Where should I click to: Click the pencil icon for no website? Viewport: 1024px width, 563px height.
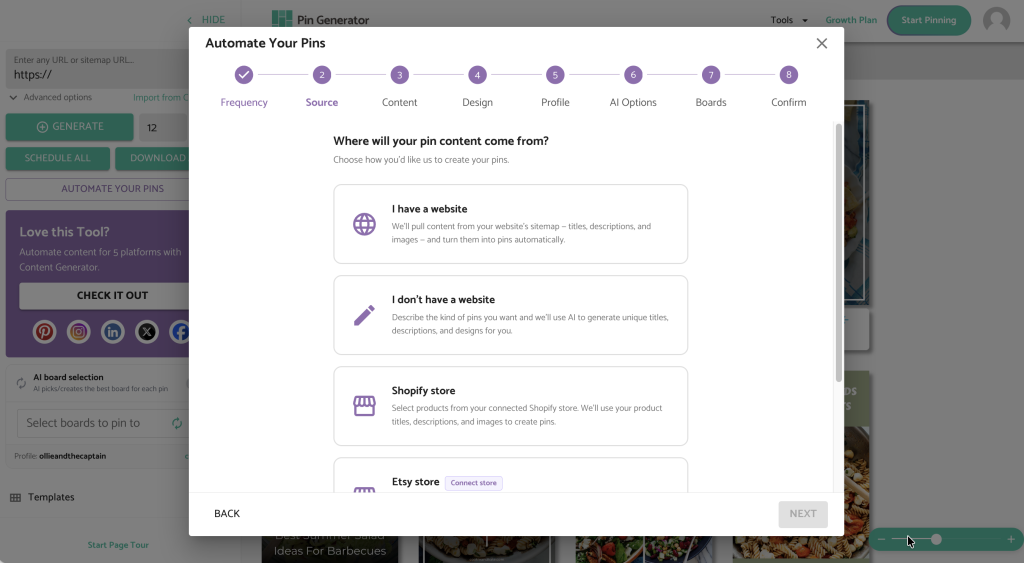tap(364, 315)
